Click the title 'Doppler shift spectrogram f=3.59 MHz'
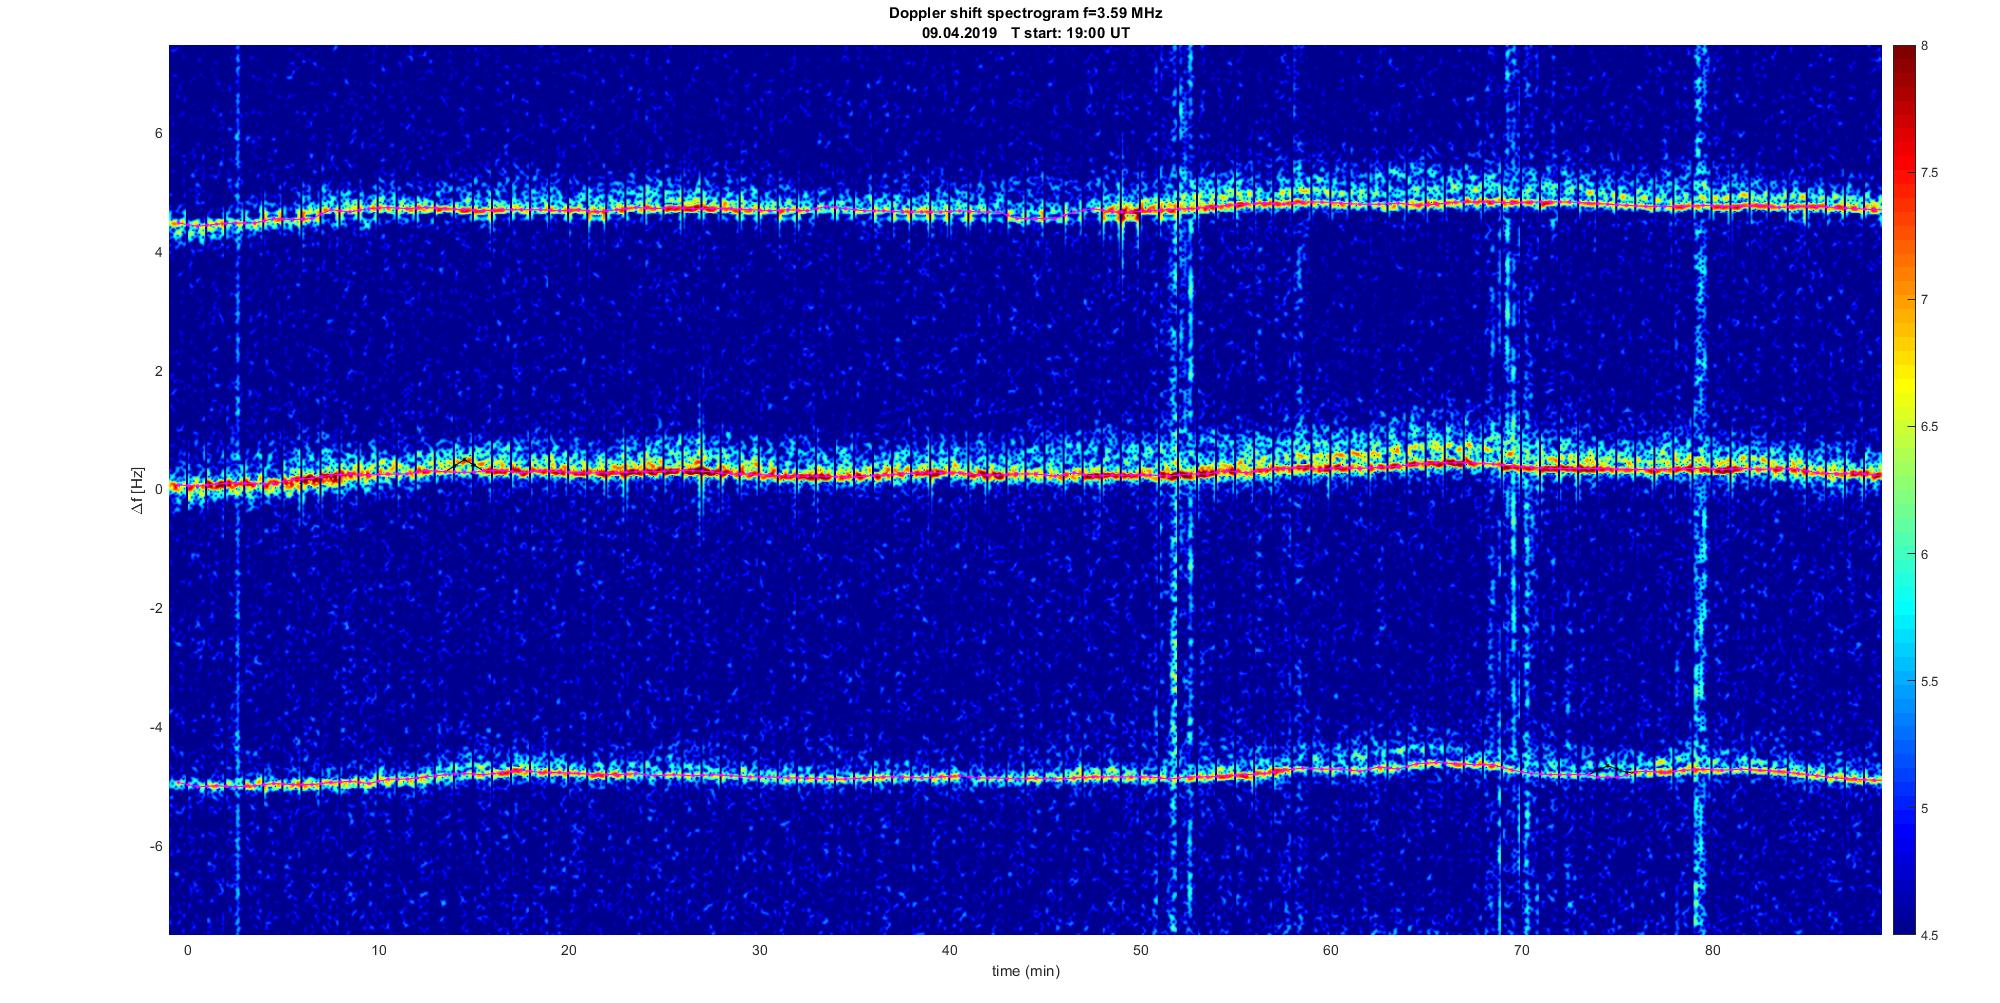The image size is (2000, 1003). [1025, 13]
